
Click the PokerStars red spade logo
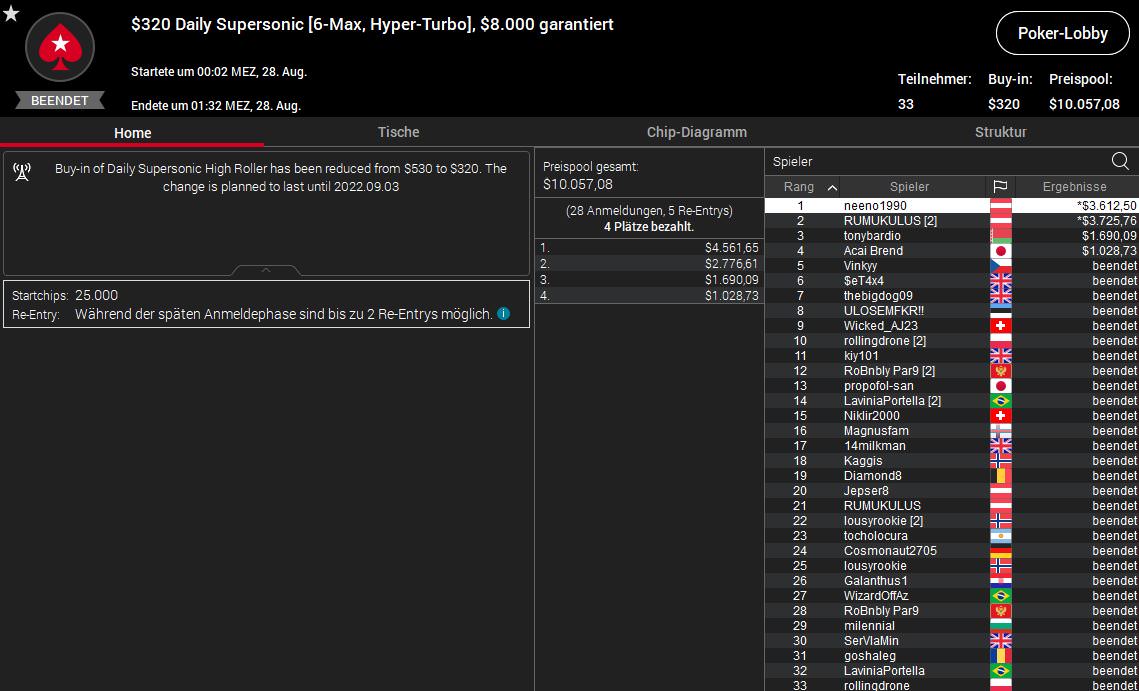[60, 47]
